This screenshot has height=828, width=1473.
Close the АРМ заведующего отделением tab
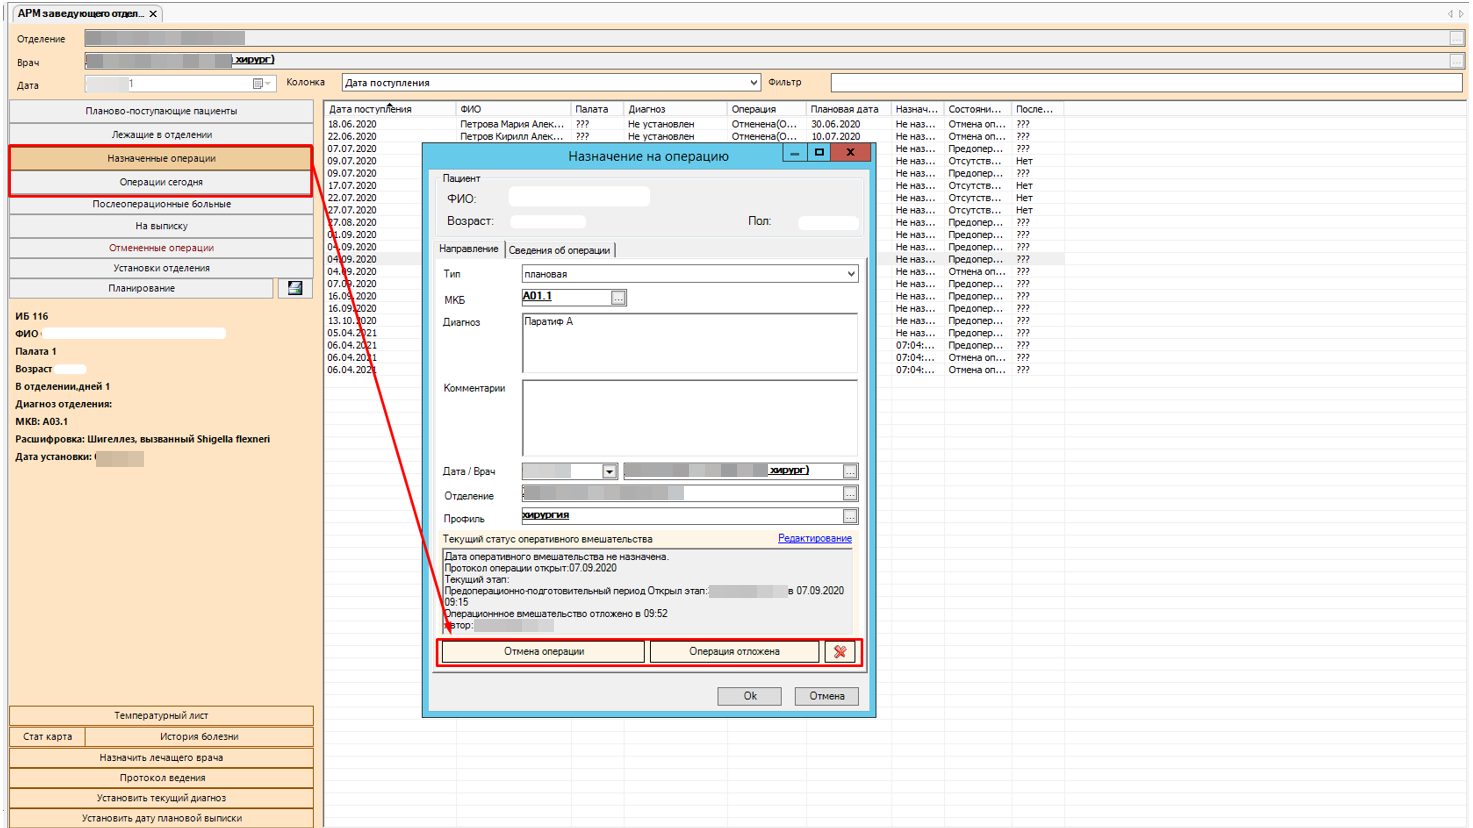click(x=153, y=14)
